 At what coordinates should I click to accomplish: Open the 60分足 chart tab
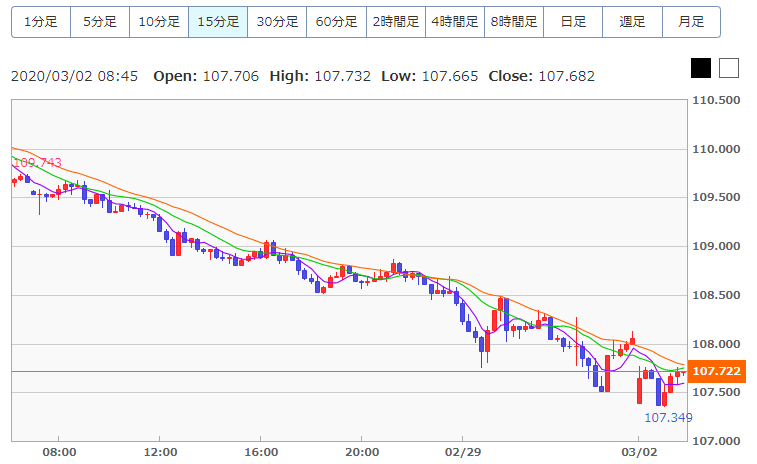point(336,22)
